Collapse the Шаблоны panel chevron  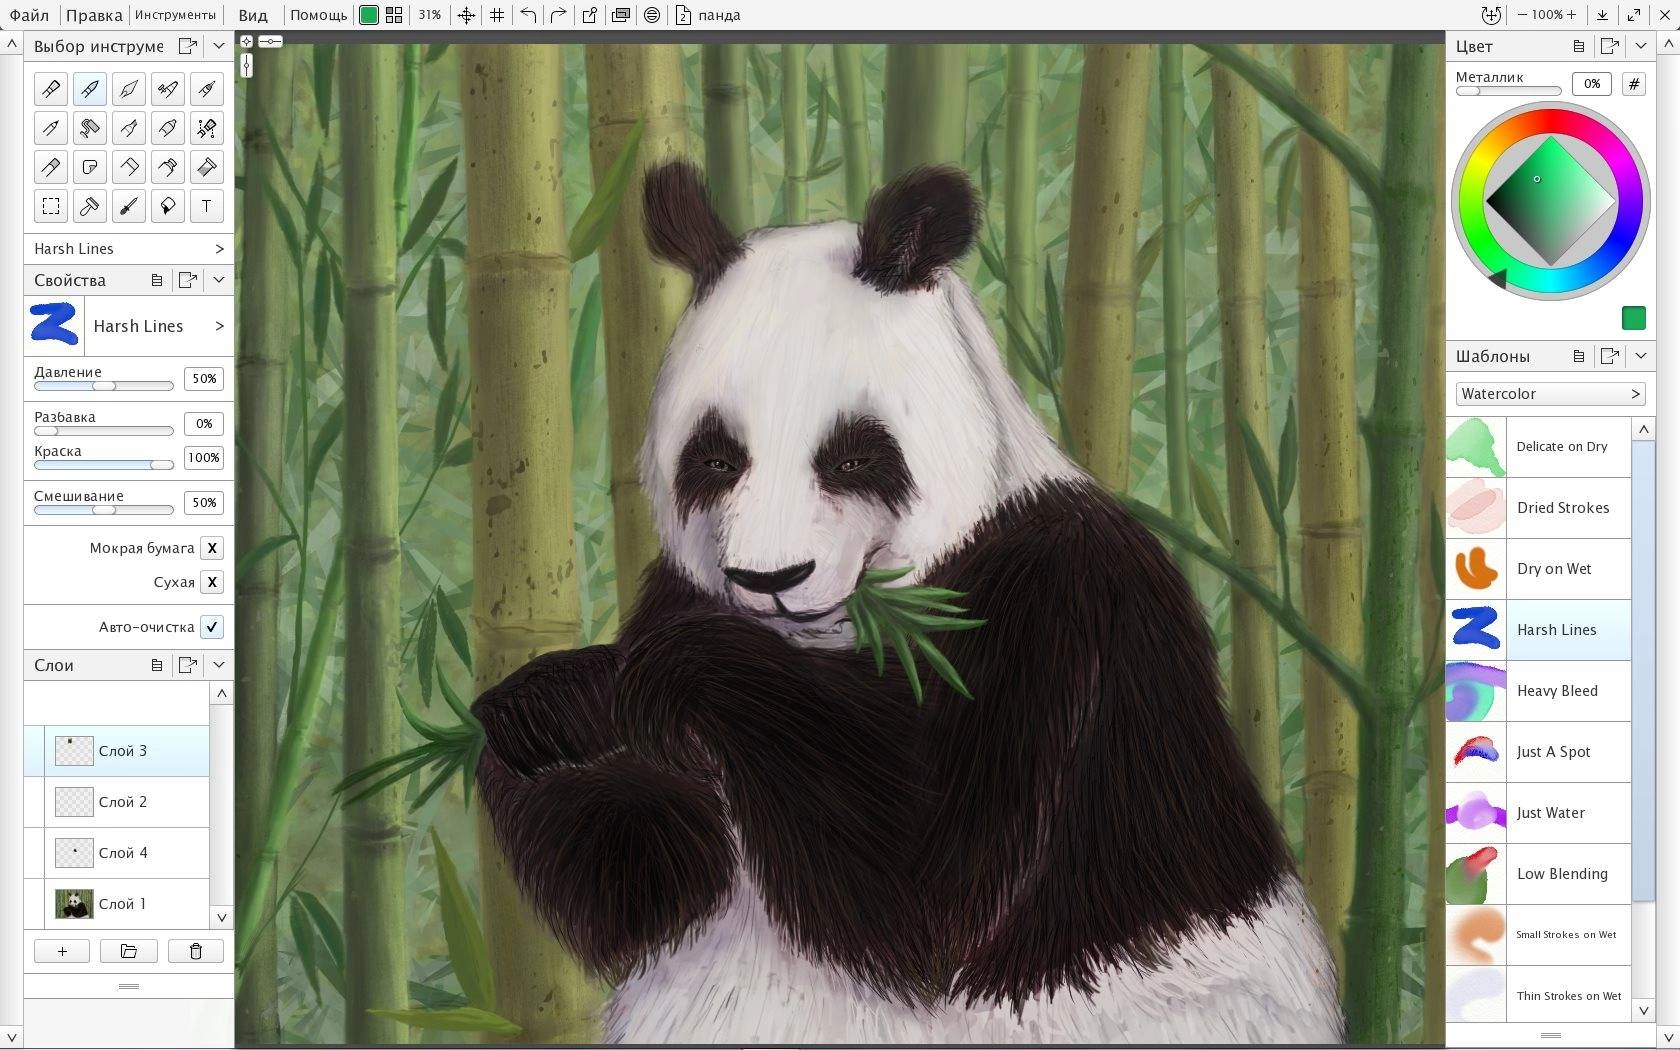point(1641,356)
